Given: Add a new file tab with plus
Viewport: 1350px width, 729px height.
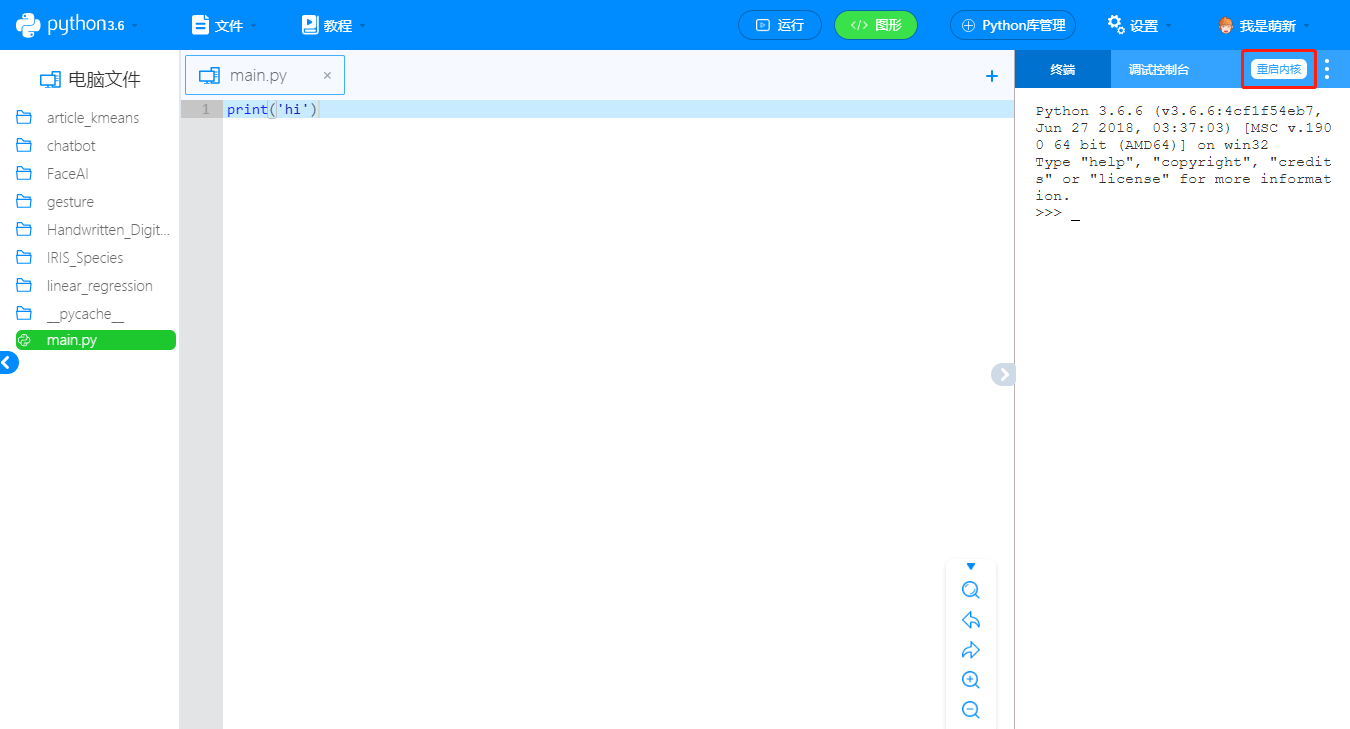Looking at the screenshot, I should [992, 76].
